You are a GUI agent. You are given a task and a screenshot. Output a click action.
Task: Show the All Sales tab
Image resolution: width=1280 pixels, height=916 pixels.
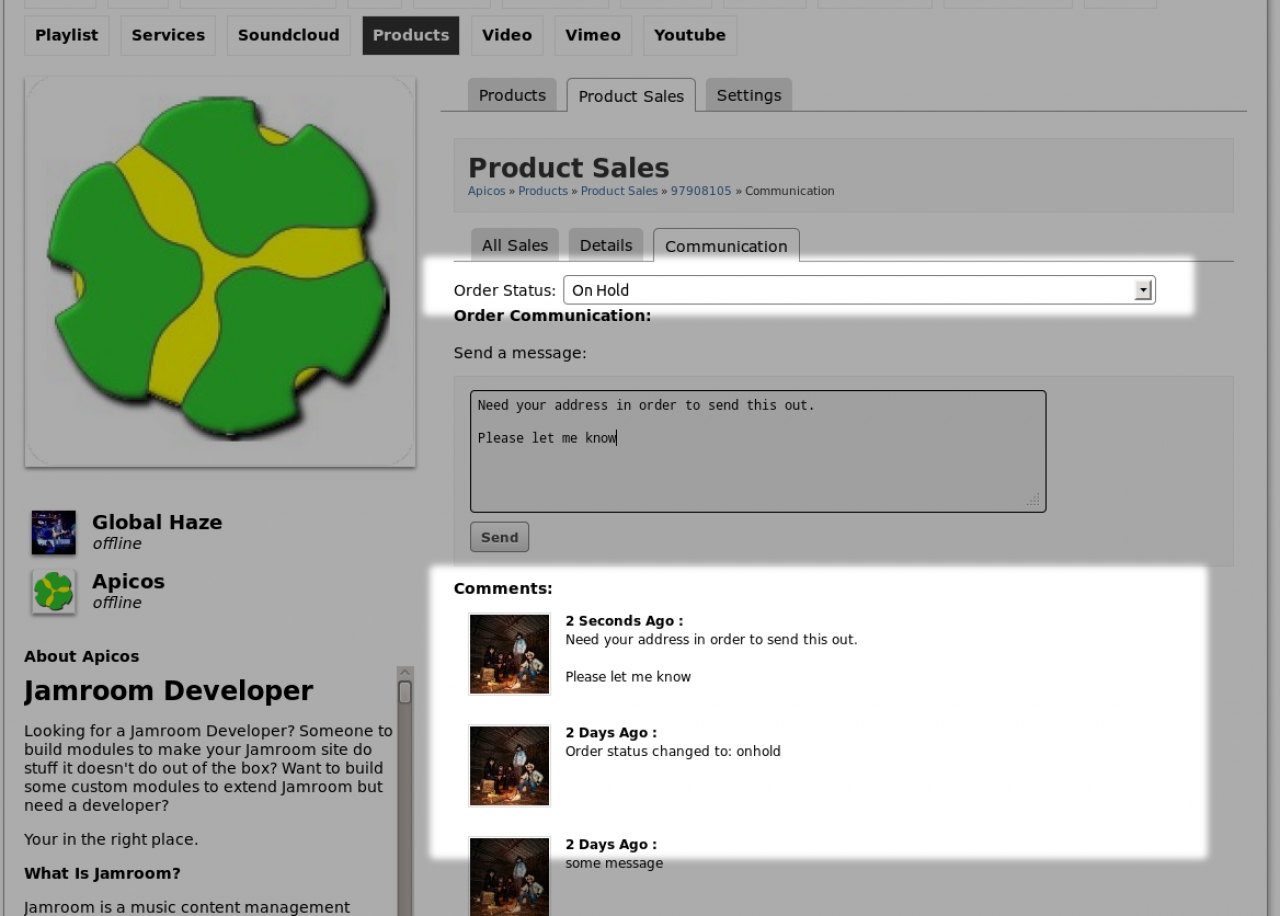[515, 245]
